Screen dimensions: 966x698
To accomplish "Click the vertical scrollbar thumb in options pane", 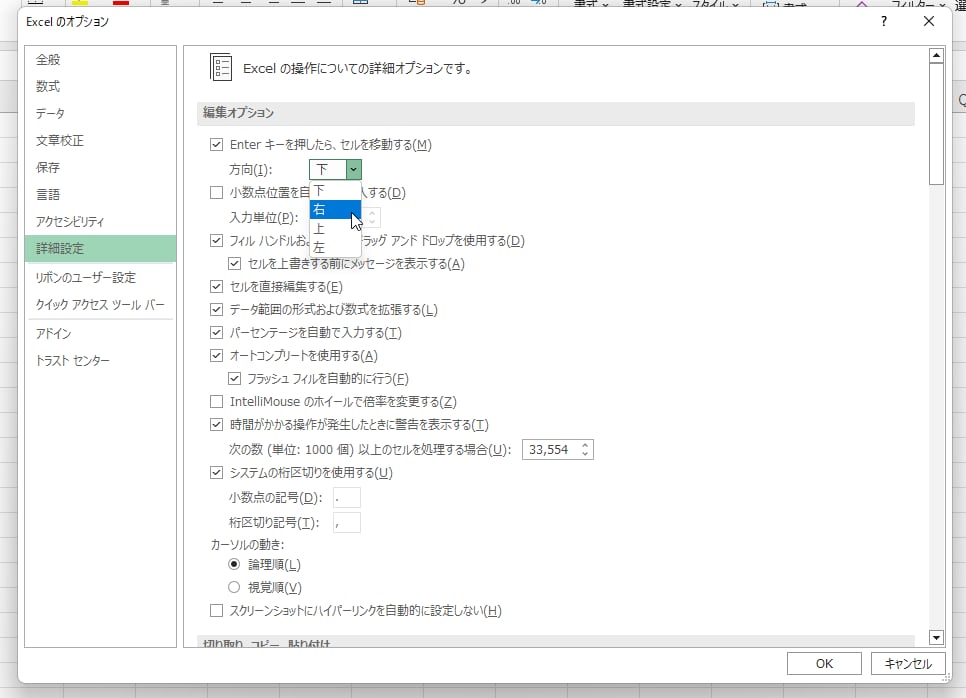I will [x=936, y=123].
